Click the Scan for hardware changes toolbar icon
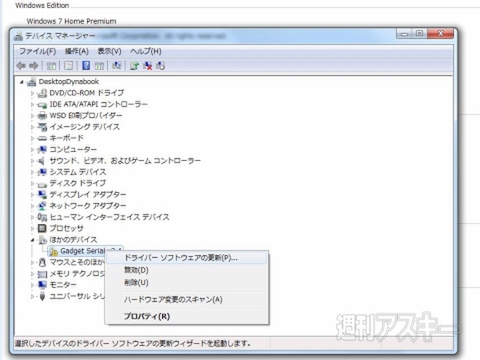This screenshot has height=360, width=480. click(116, 66)
